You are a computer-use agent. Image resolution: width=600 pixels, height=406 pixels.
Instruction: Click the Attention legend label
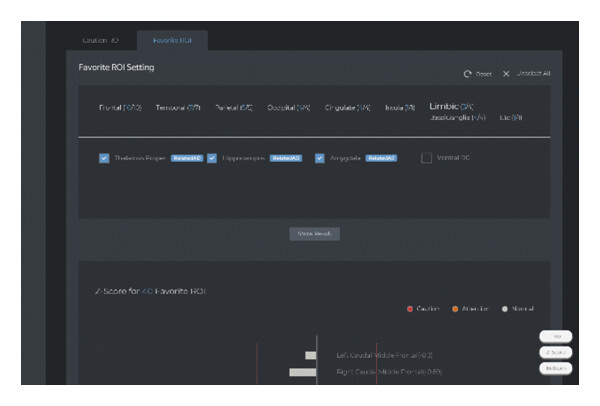[x=475, y=309]
